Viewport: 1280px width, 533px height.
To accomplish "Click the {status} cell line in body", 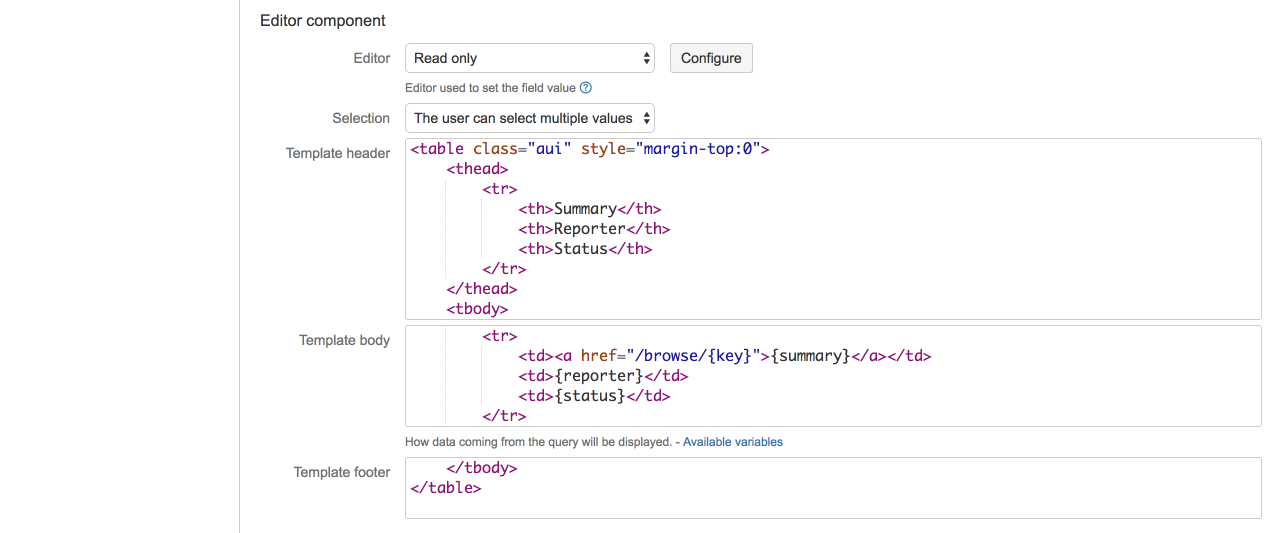I will click(594, 396).
